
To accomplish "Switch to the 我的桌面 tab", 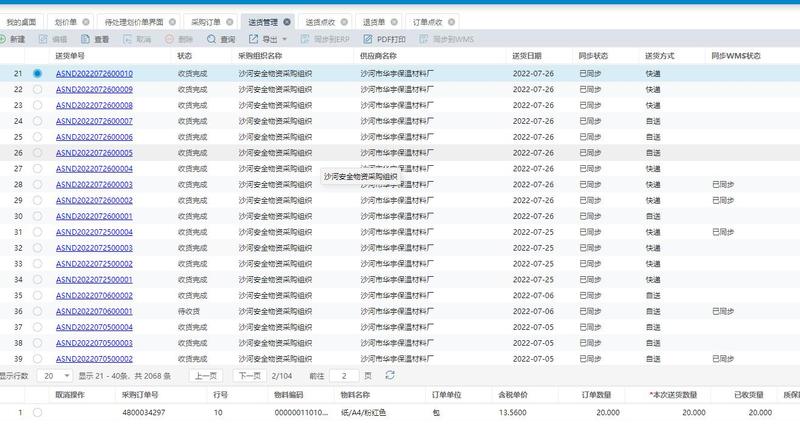I will pyautogui.click(x=21, y=22).
